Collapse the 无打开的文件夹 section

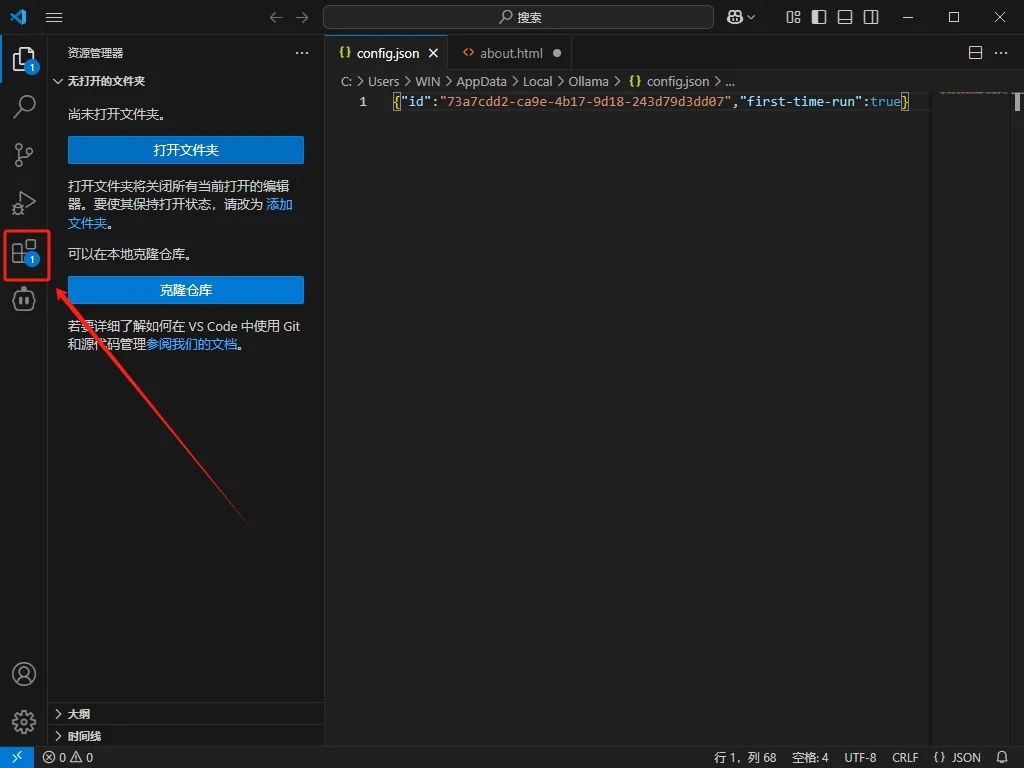tap(186, 81)
